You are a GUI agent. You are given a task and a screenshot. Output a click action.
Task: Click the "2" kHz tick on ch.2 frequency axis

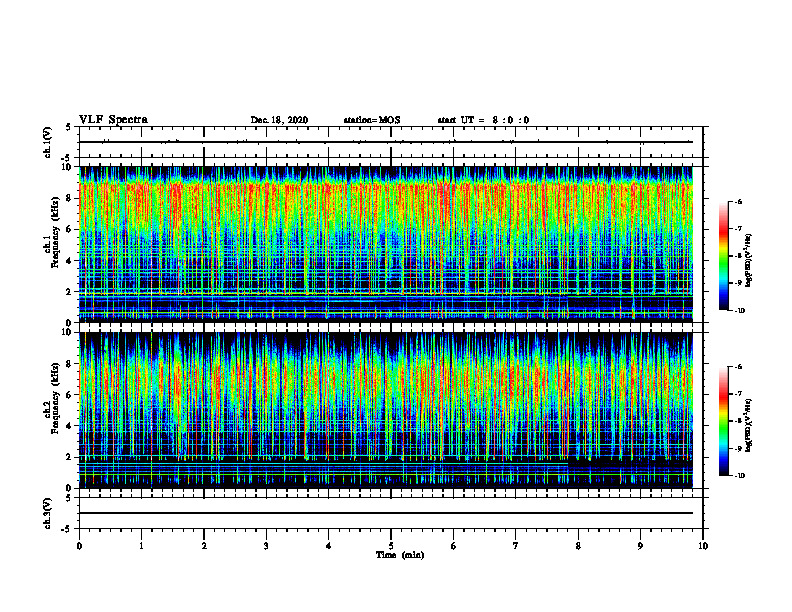pos(71,457)
